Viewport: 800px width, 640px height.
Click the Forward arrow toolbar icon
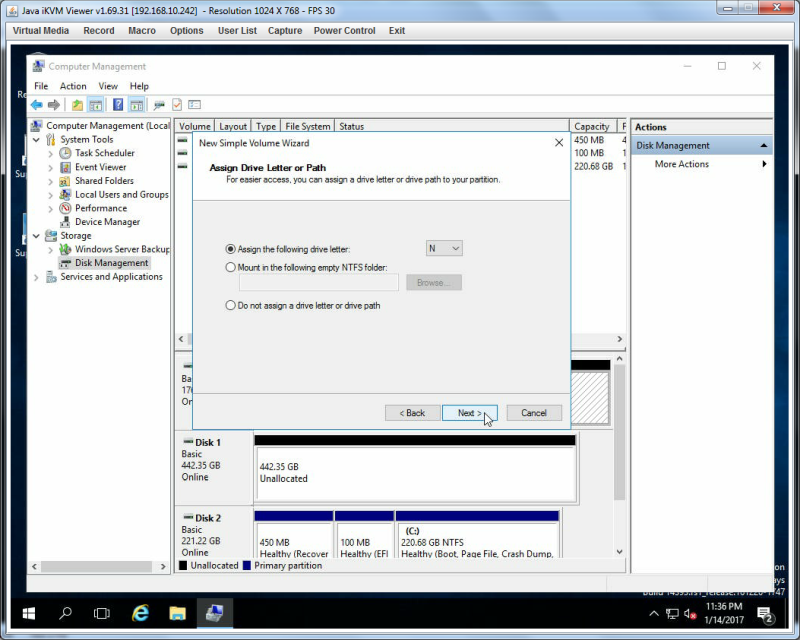pos(54,105)
